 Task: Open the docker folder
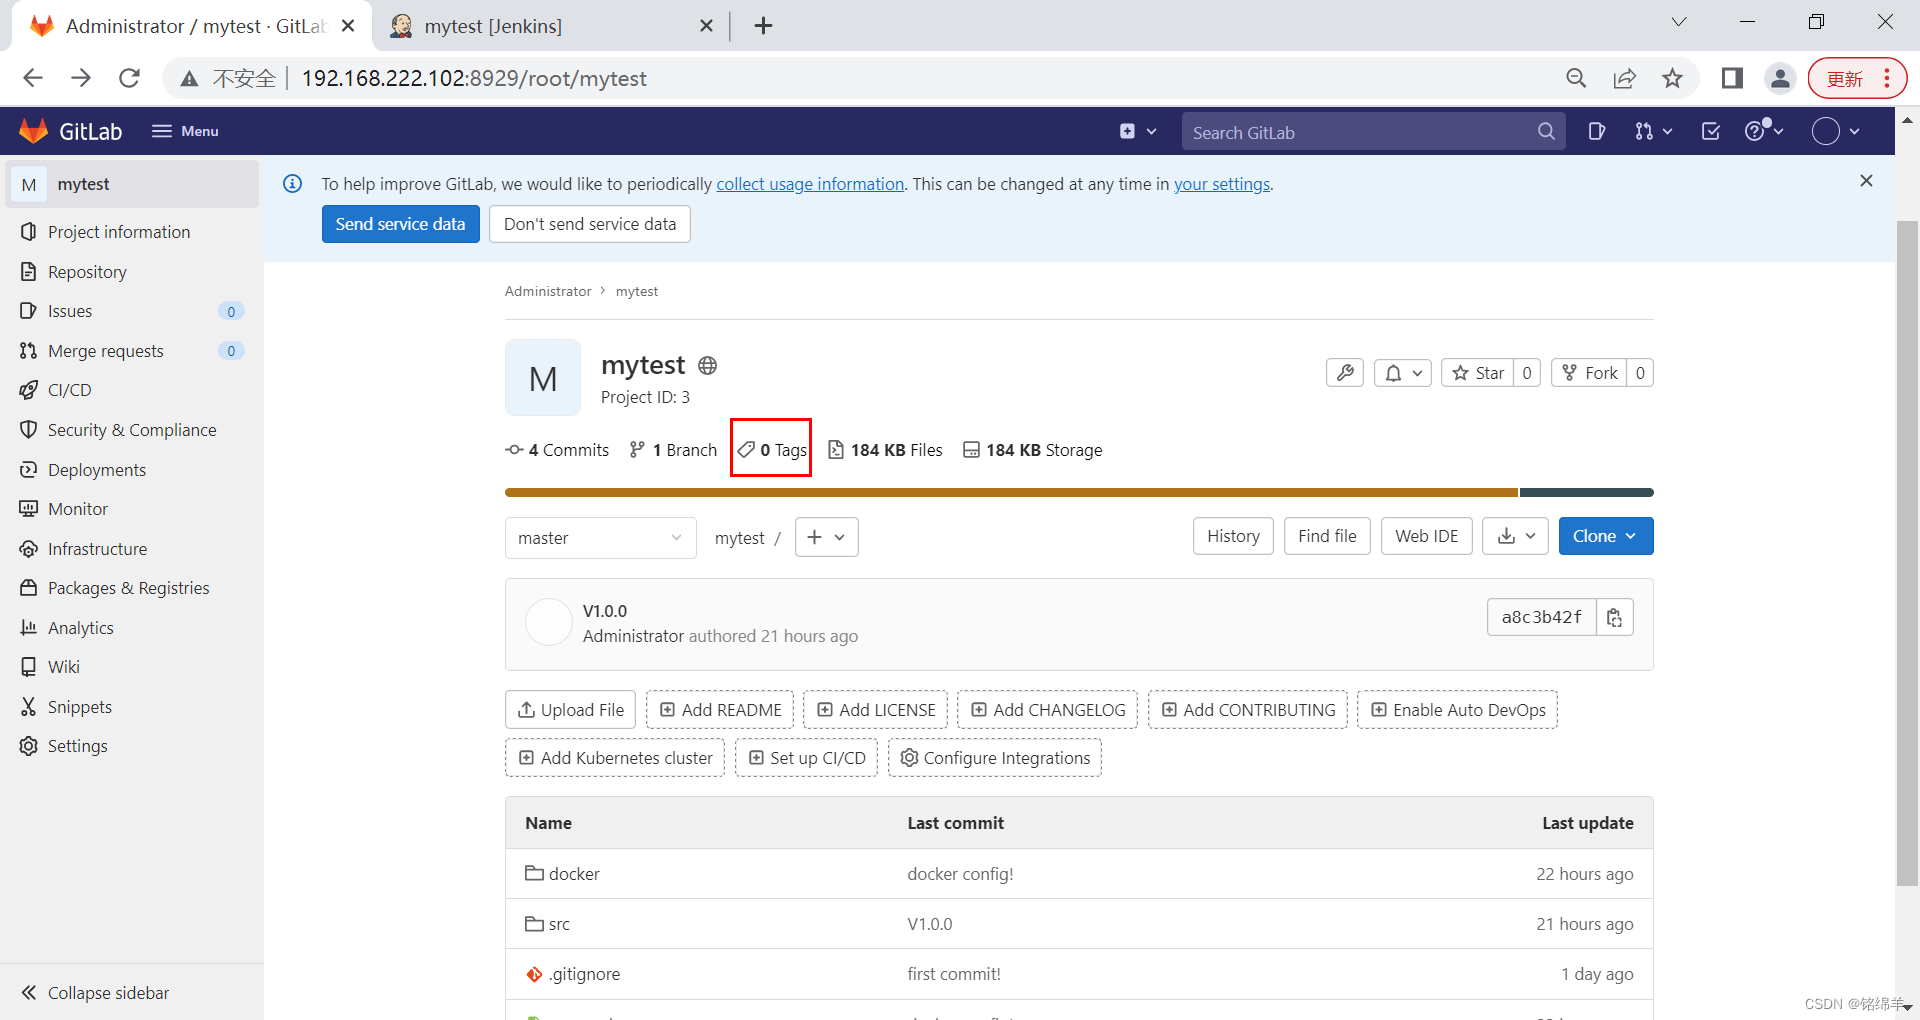(x=574, y=874)
